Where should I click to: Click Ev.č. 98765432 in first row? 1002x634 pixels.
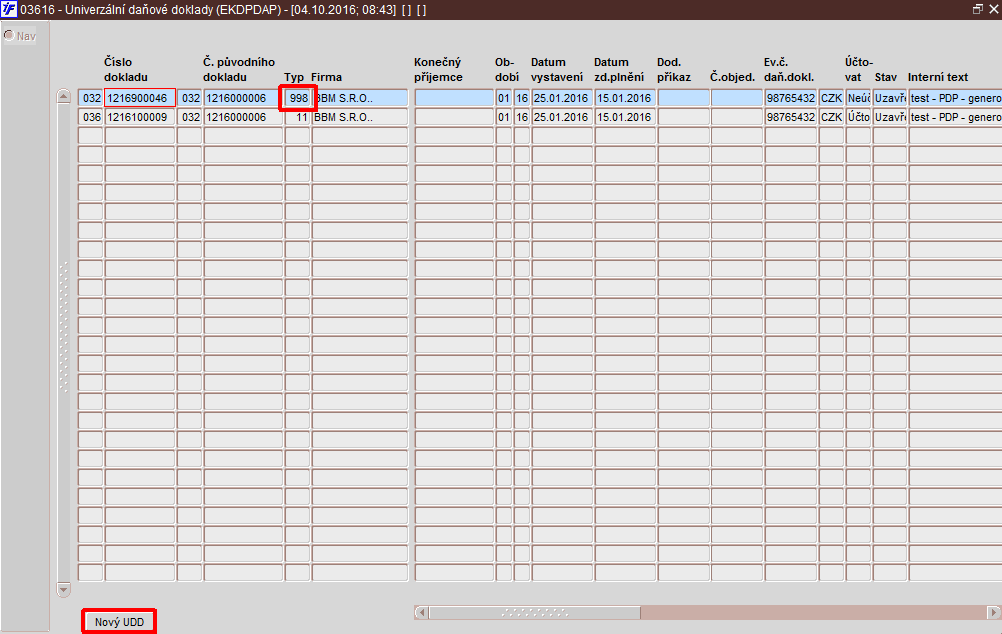point(791,98)
